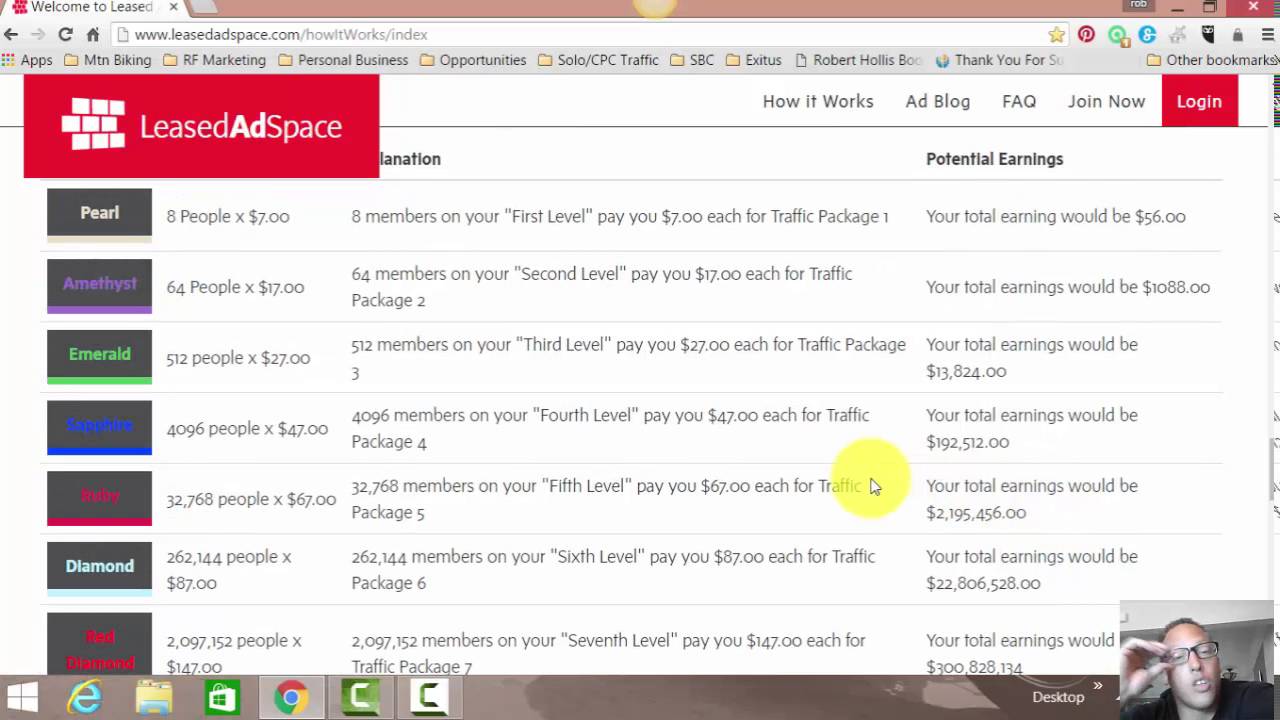Click the gray padlock extension icon

(1237, 34)
